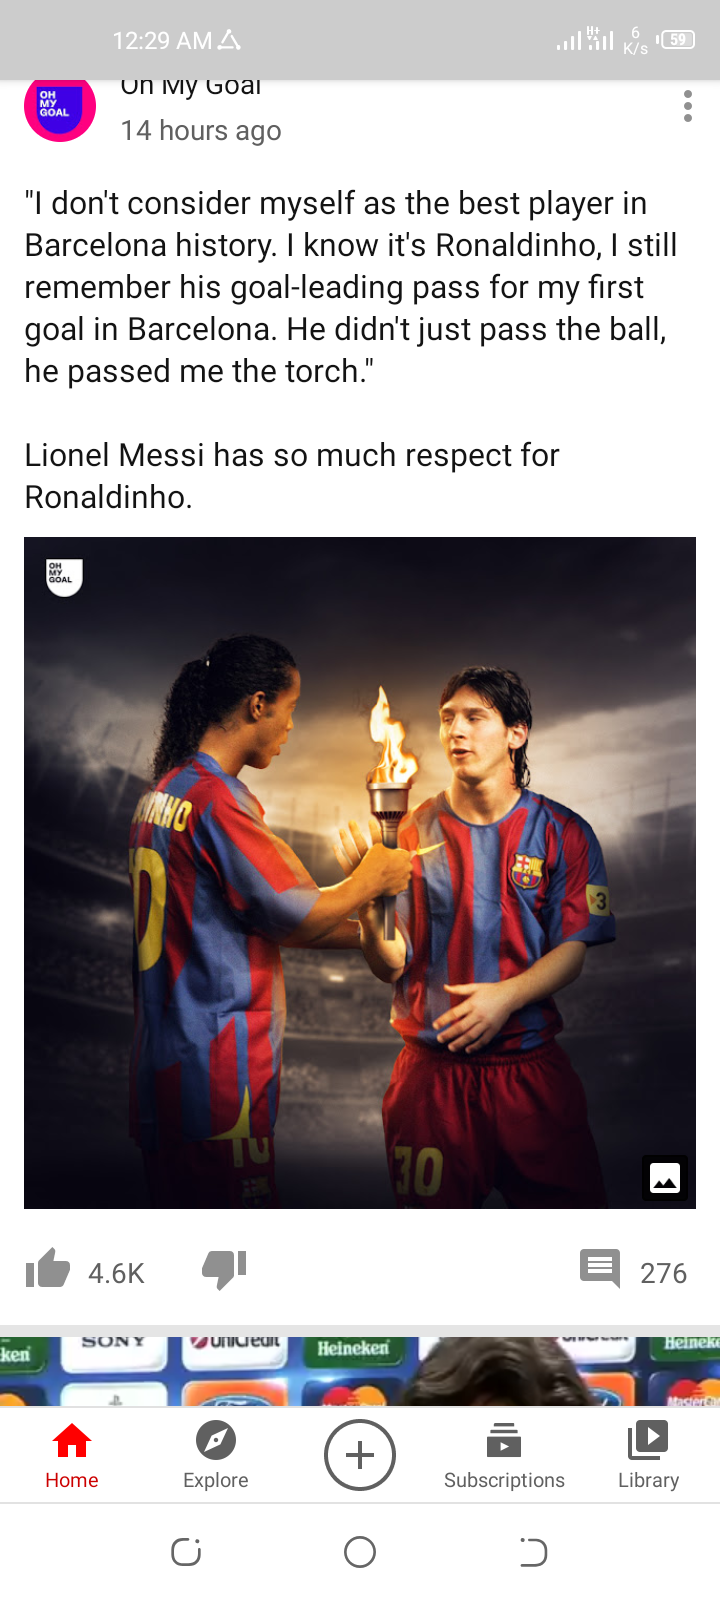The width and height of the screenshot is (720, 1600).
Task: Tap the 4.6K likes count
Action: pos(116,1273)
